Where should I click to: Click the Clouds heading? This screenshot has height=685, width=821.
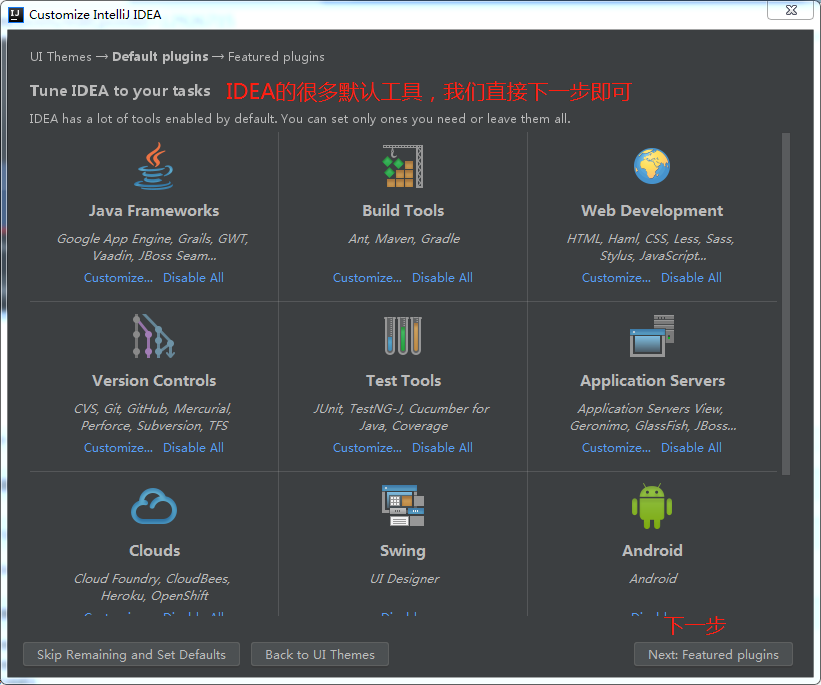coord(154,550)
